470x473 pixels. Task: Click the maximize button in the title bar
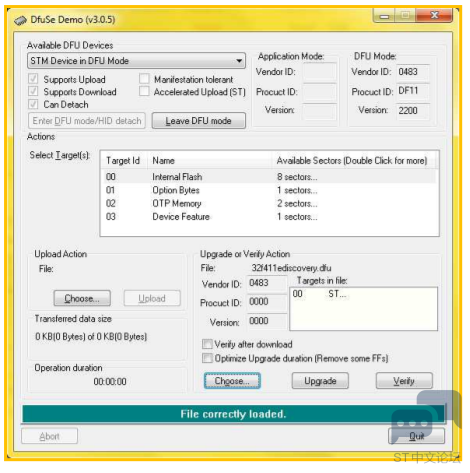click(405, 15)
